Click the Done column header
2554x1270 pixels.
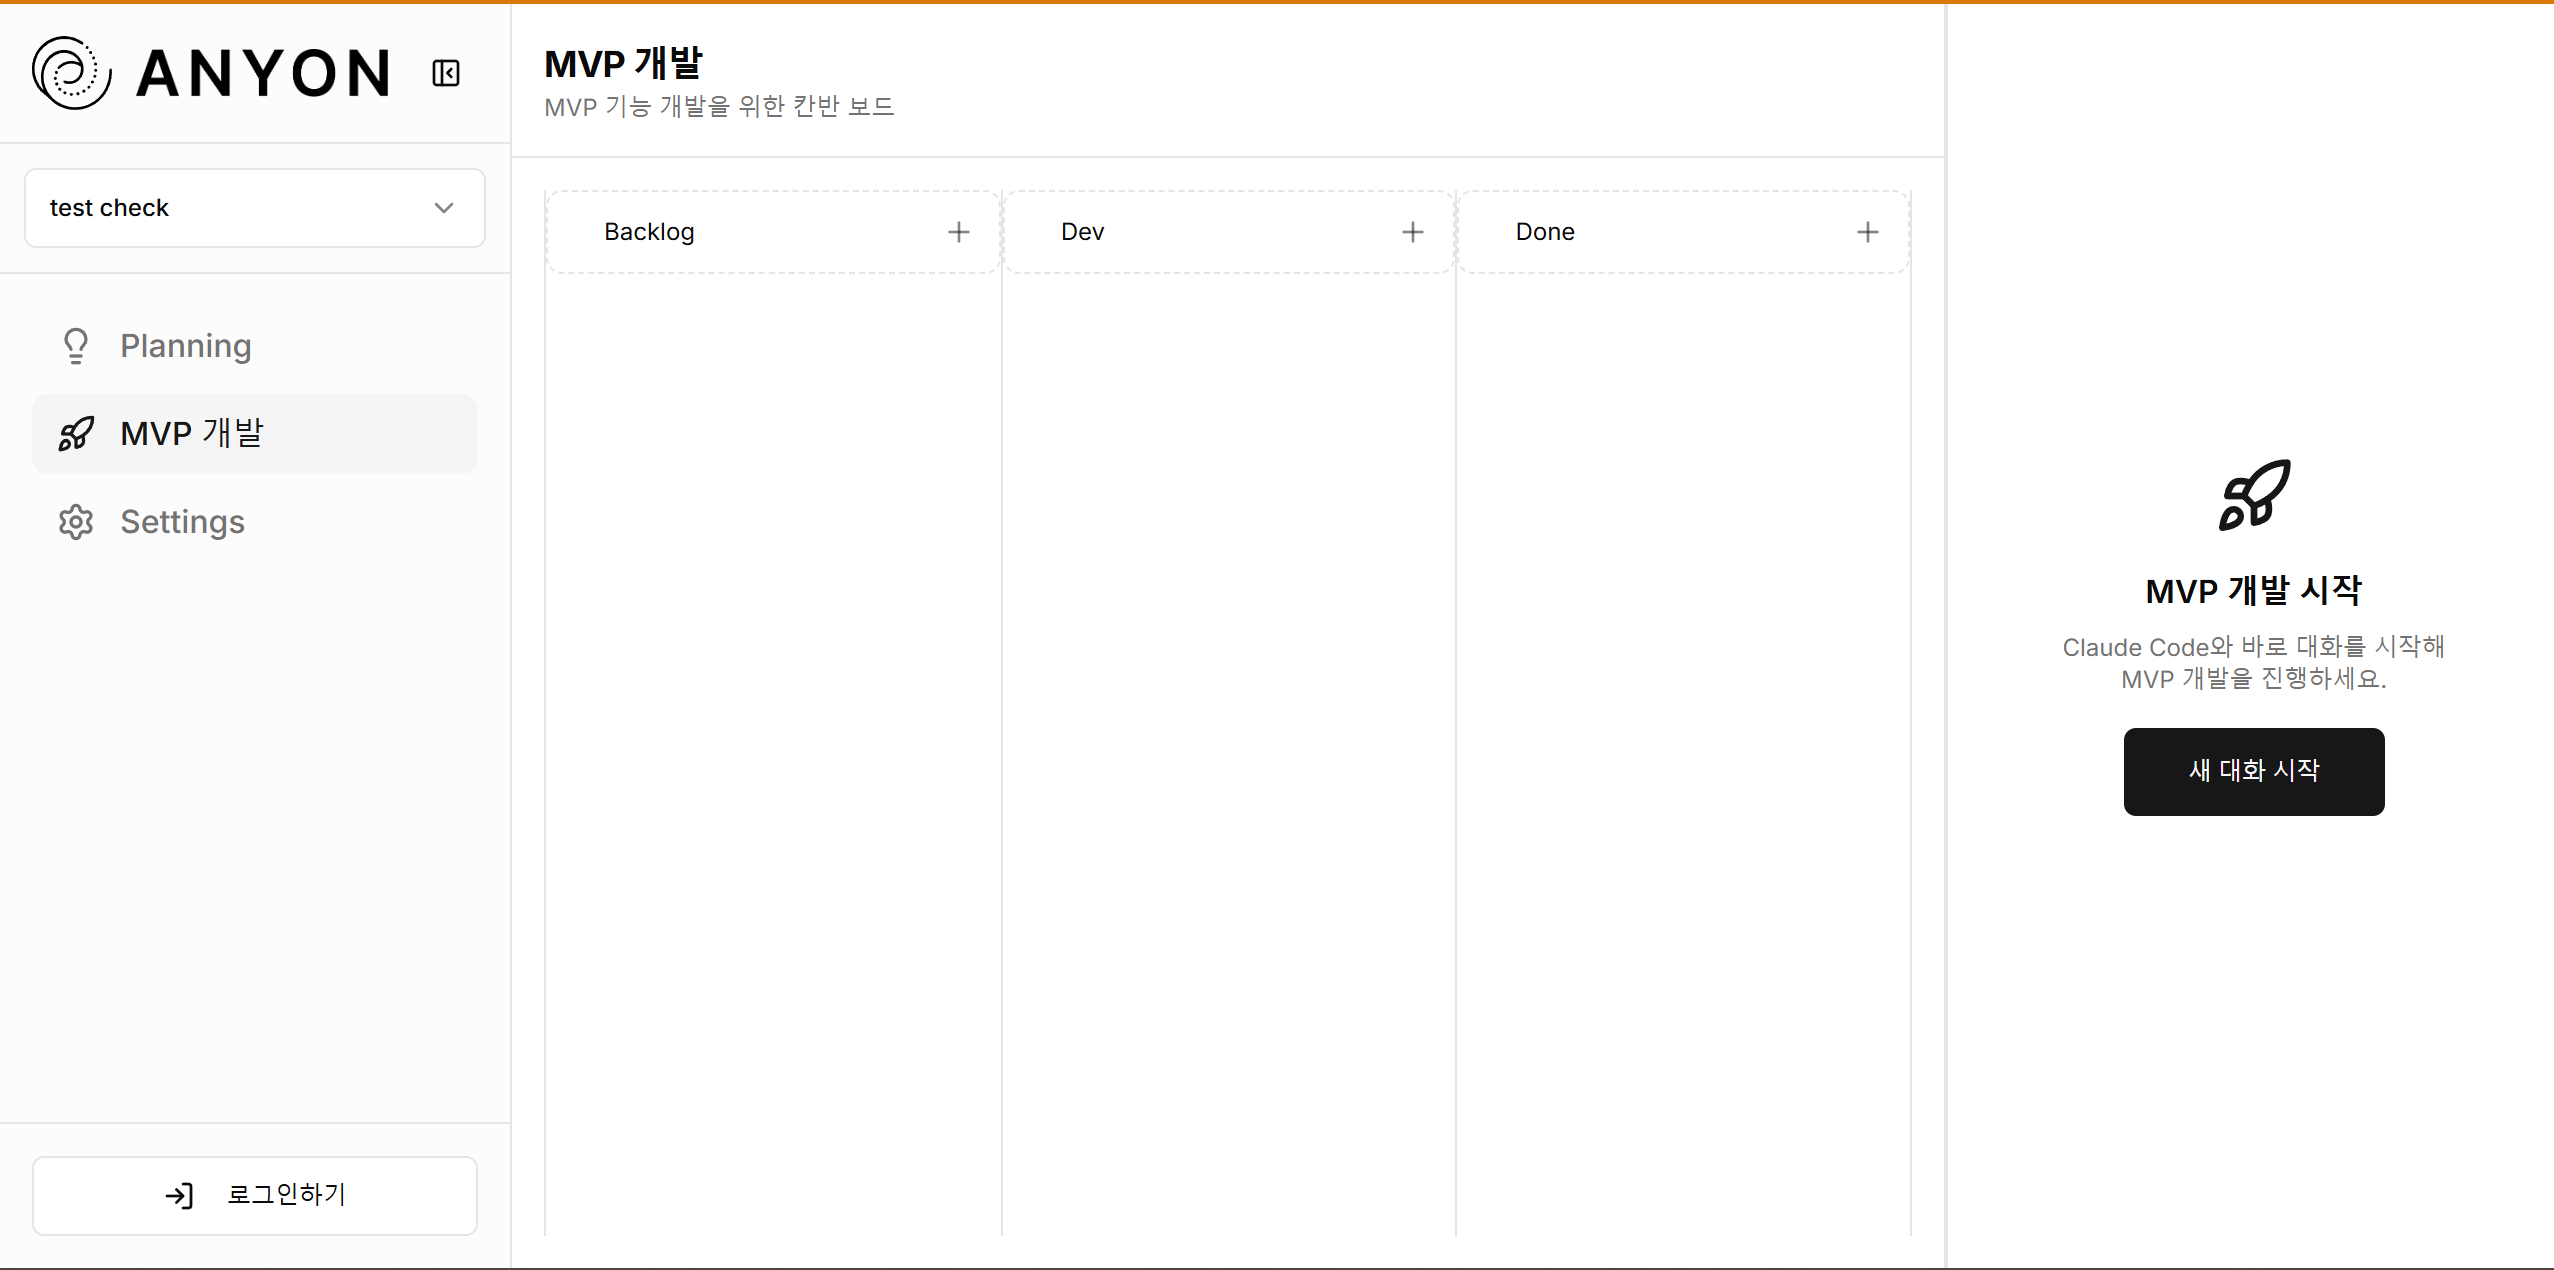(1544, 232)
